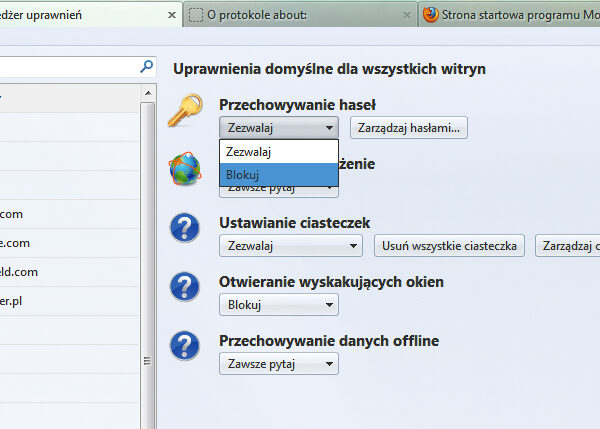Close the permissions manager tab
Viewport: 600px width, 429px height.
171,15
